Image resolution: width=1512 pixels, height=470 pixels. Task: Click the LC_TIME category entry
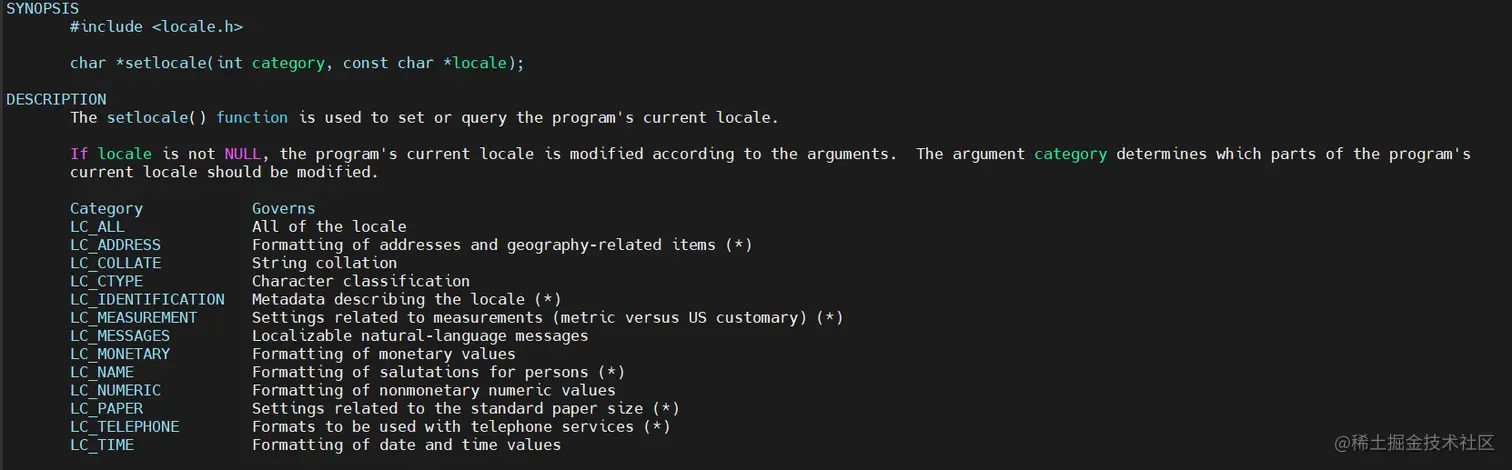(x=101, y=445)
